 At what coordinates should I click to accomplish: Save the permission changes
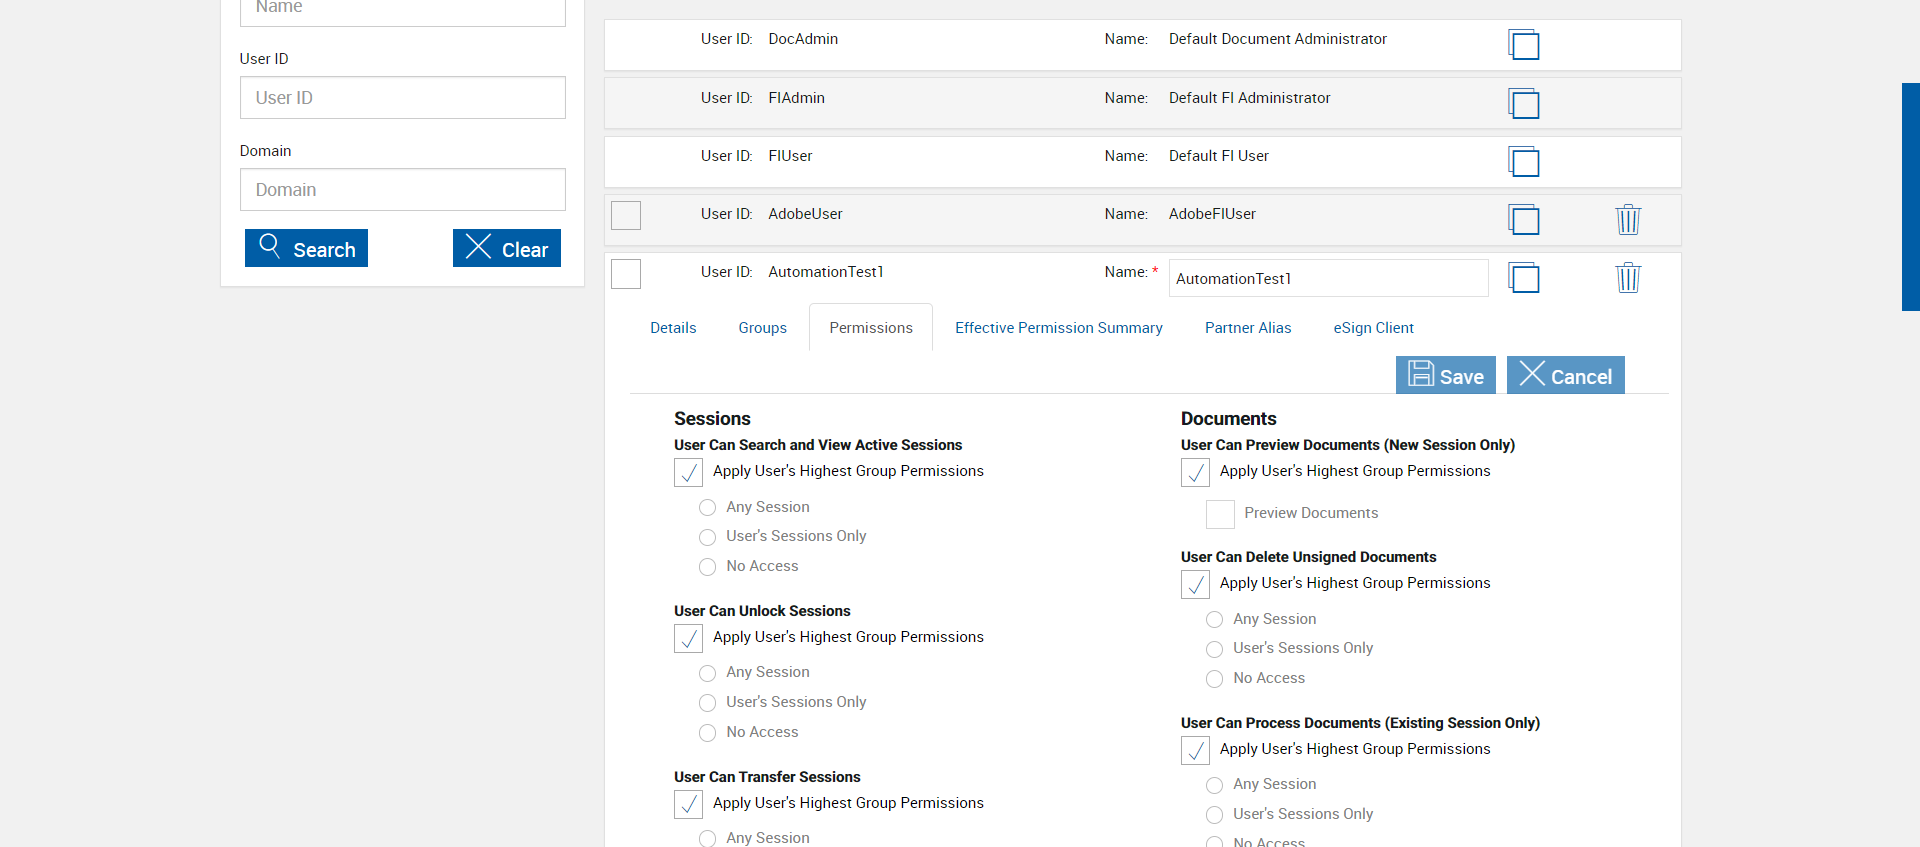pos(1445,375)
